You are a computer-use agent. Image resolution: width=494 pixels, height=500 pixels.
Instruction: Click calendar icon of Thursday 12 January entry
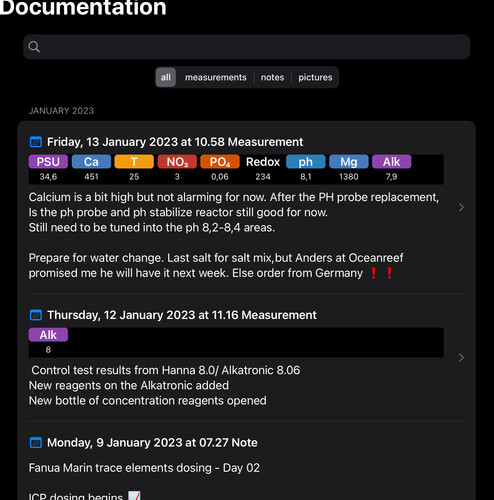click(36, 315)
